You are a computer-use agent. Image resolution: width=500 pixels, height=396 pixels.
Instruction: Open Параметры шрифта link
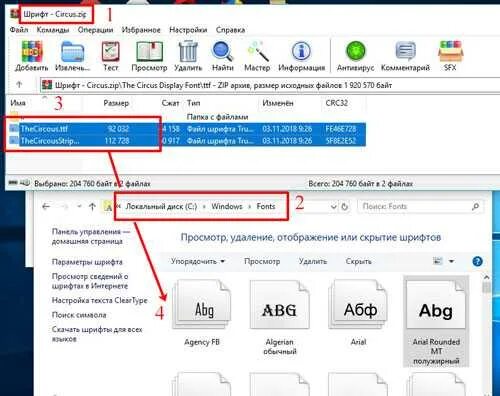(x=87, y=262)
